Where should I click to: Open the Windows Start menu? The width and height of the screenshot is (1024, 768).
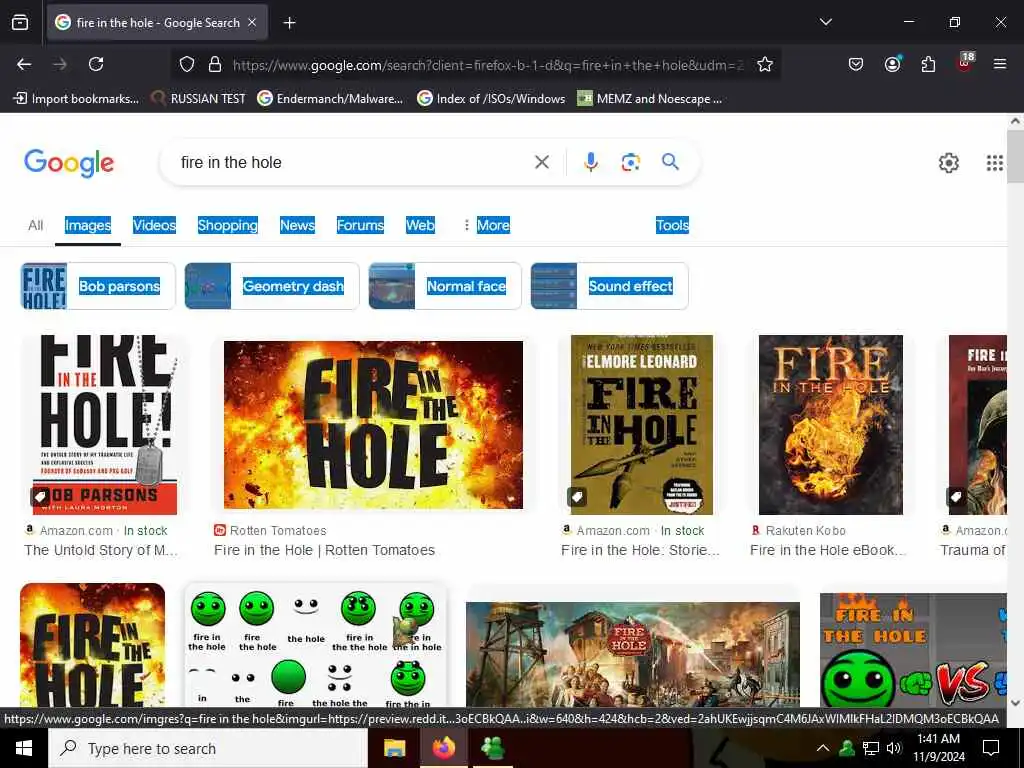(24, 748)
